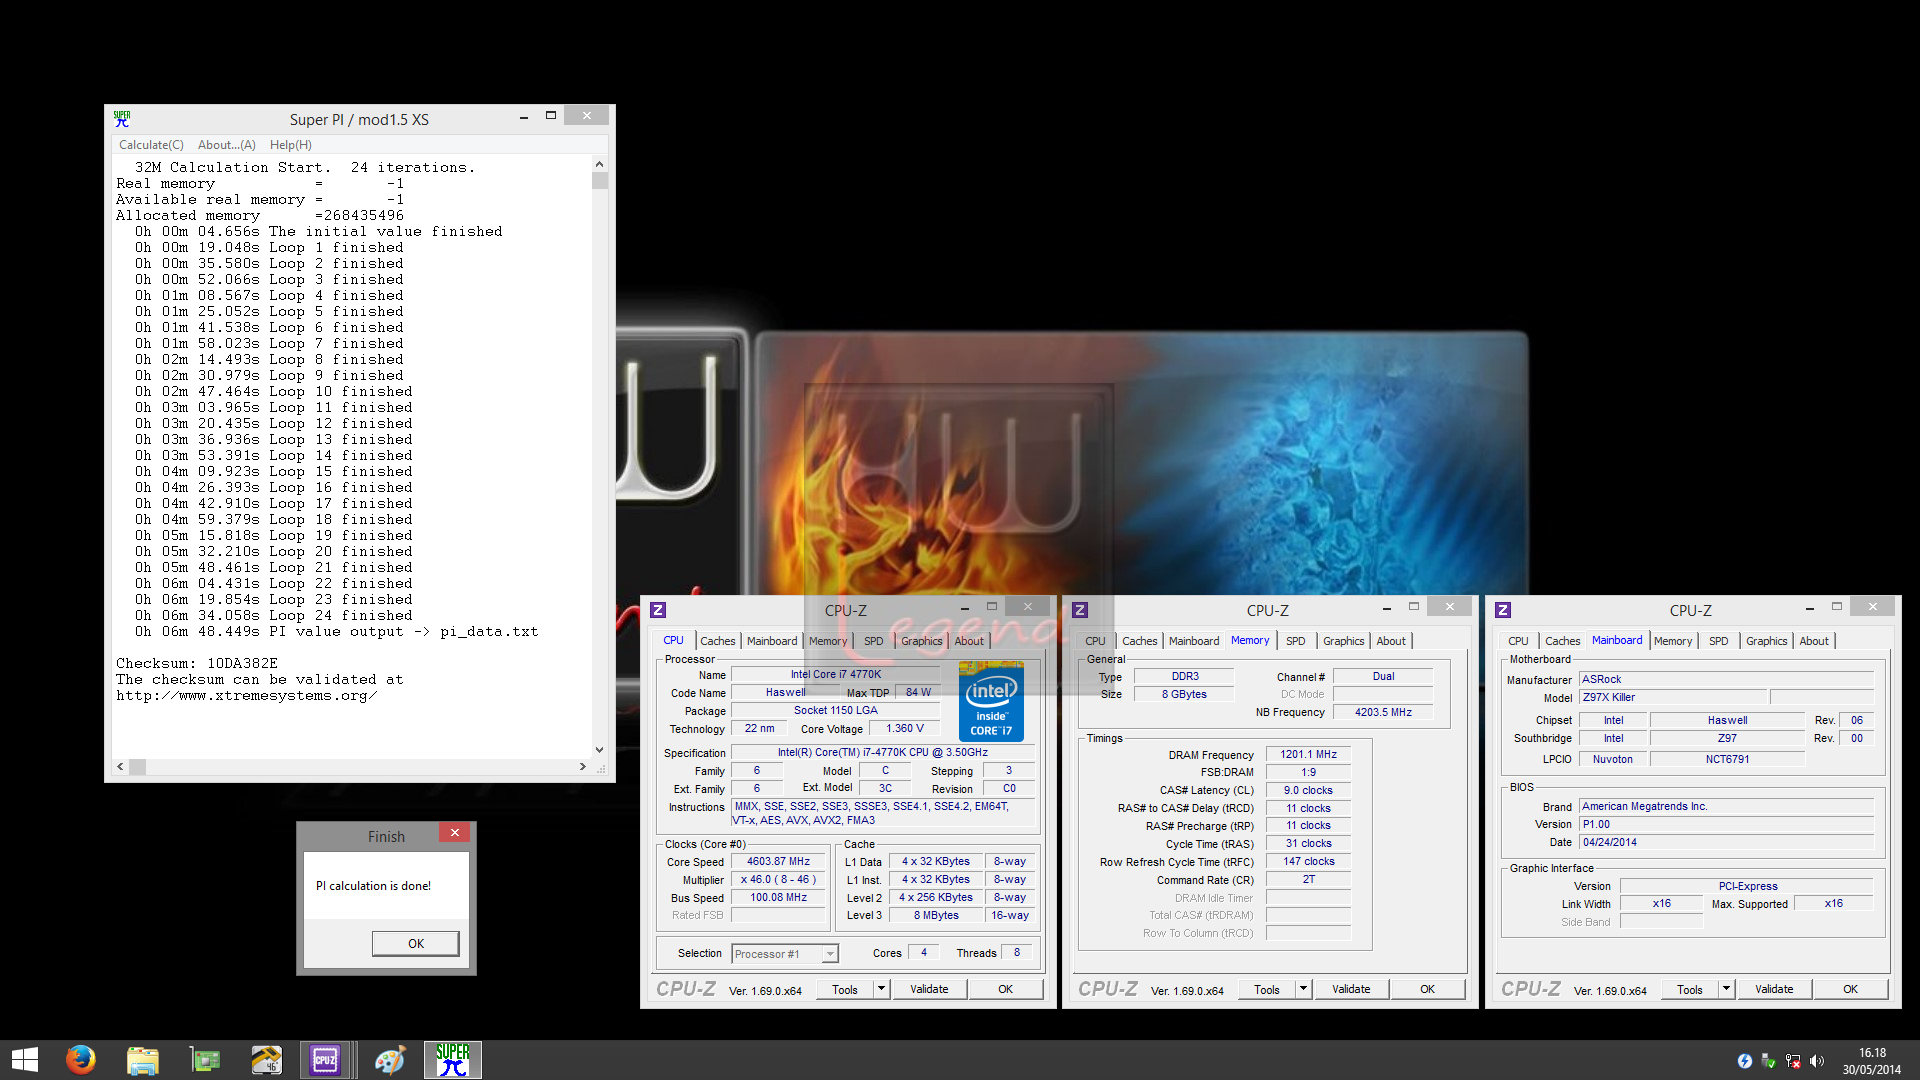Click OK in the Finish dialog

pos(416,943)
